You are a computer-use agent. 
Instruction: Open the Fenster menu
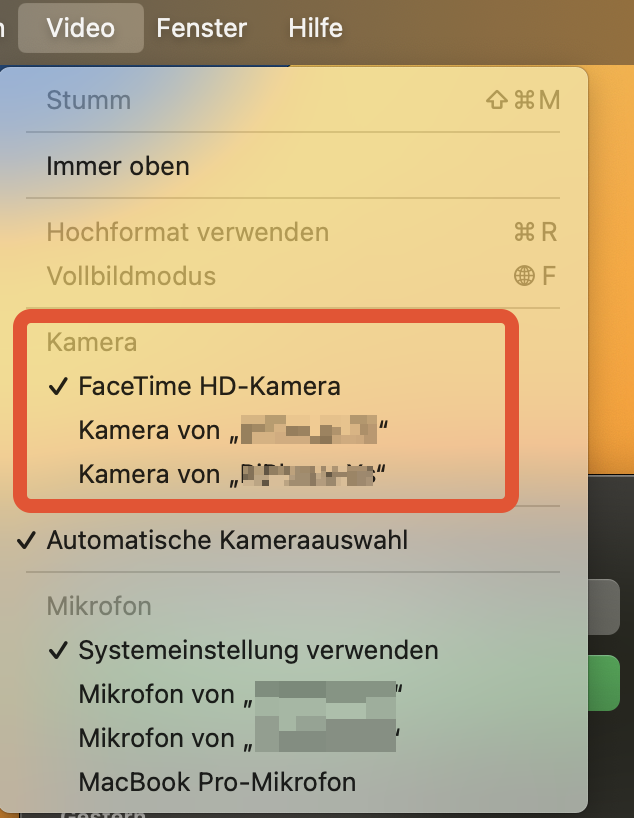(x=201, y=28)
